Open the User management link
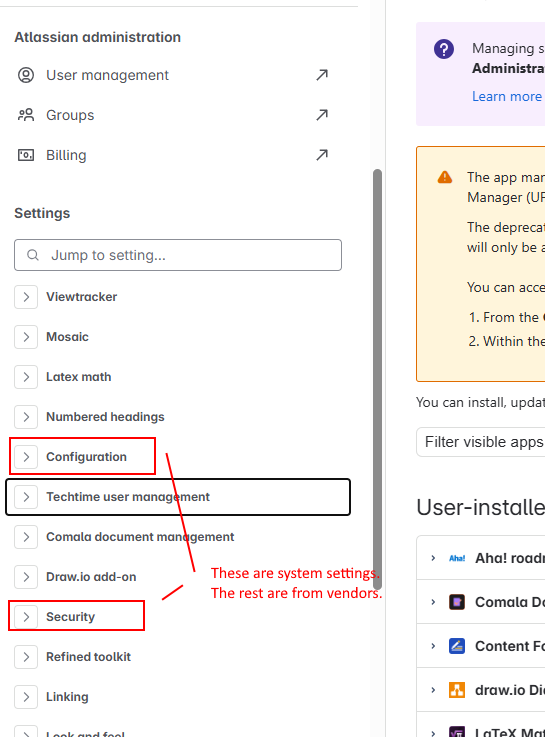 click(x=107, y=75)
